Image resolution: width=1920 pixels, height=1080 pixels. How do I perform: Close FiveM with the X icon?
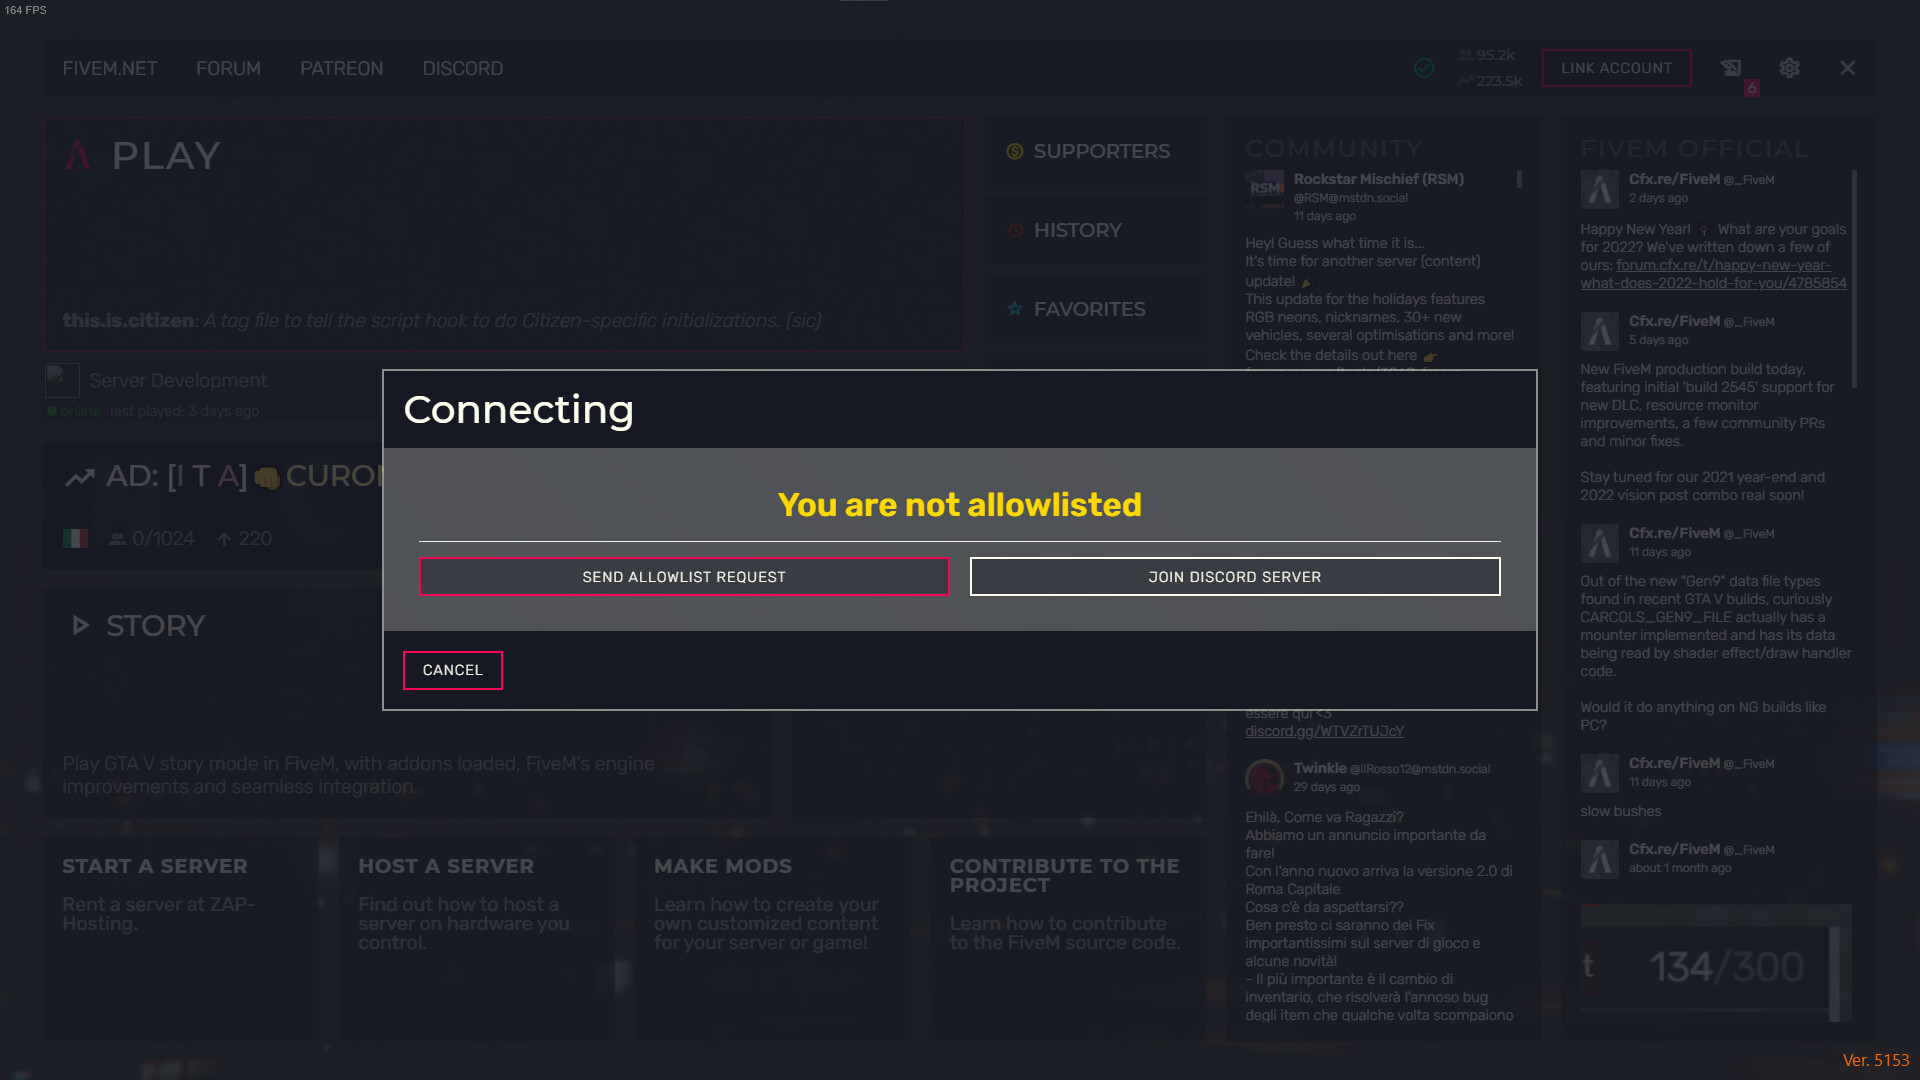[1847, 68]
